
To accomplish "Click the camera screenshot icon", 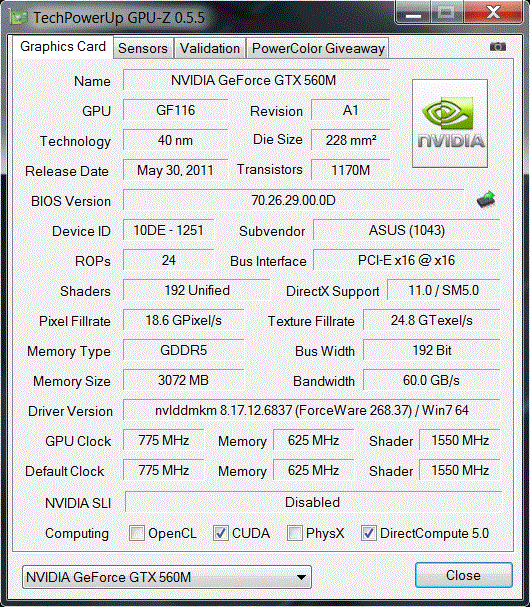I will tap(497, 47).
